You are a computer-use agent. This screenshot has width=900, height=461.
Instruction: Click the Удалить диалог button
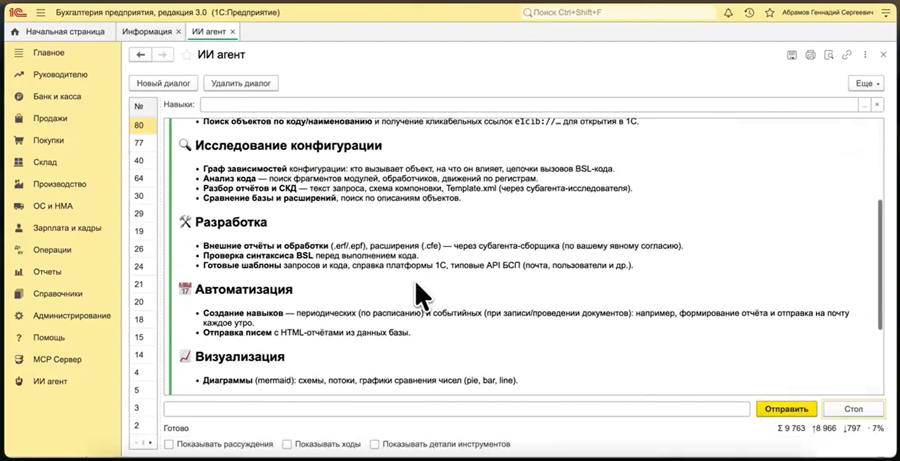click(x=241, y=83)
